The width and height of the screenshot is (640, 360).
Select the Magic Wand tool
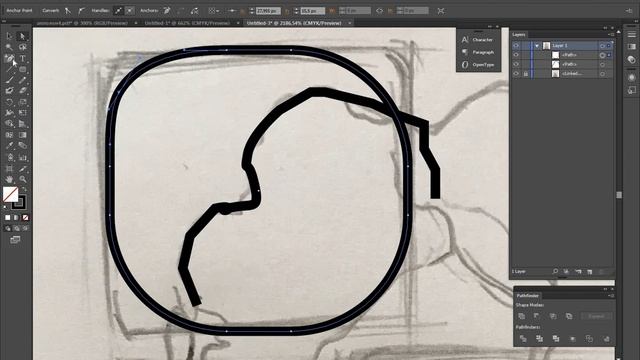click(9, 47)
